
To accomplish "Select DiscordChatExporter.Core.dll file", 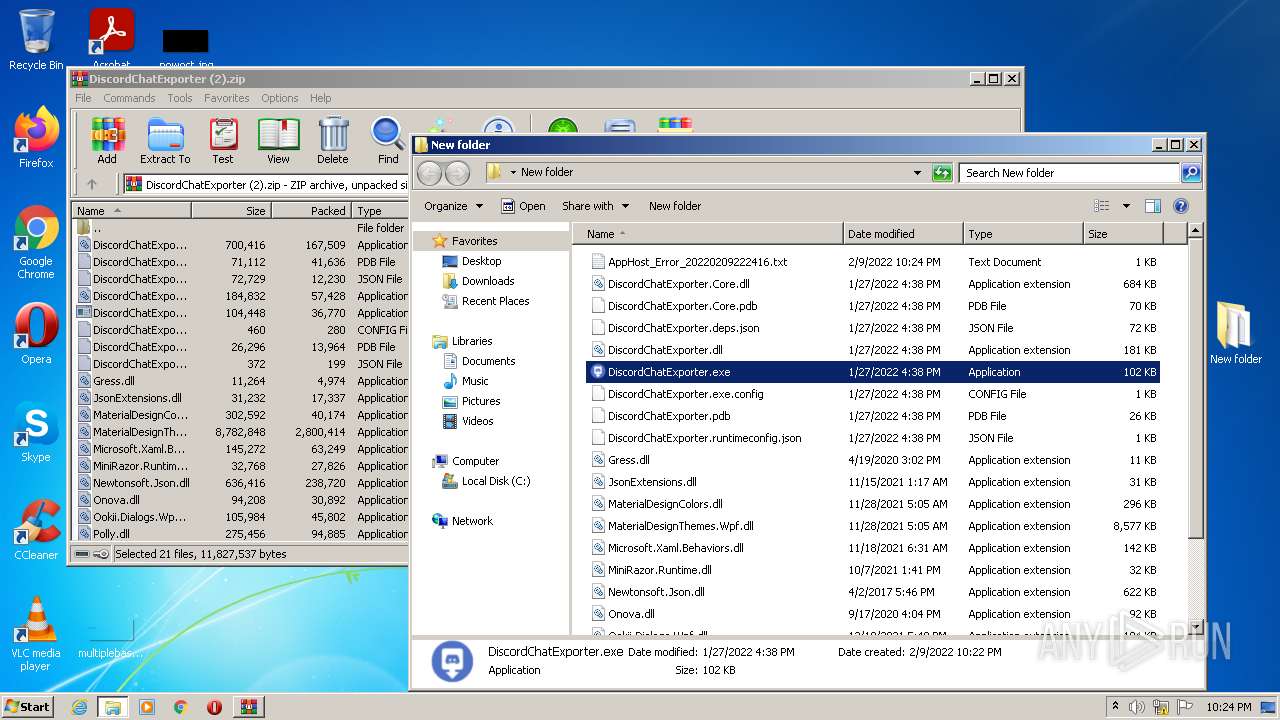I will coord(873,284).
